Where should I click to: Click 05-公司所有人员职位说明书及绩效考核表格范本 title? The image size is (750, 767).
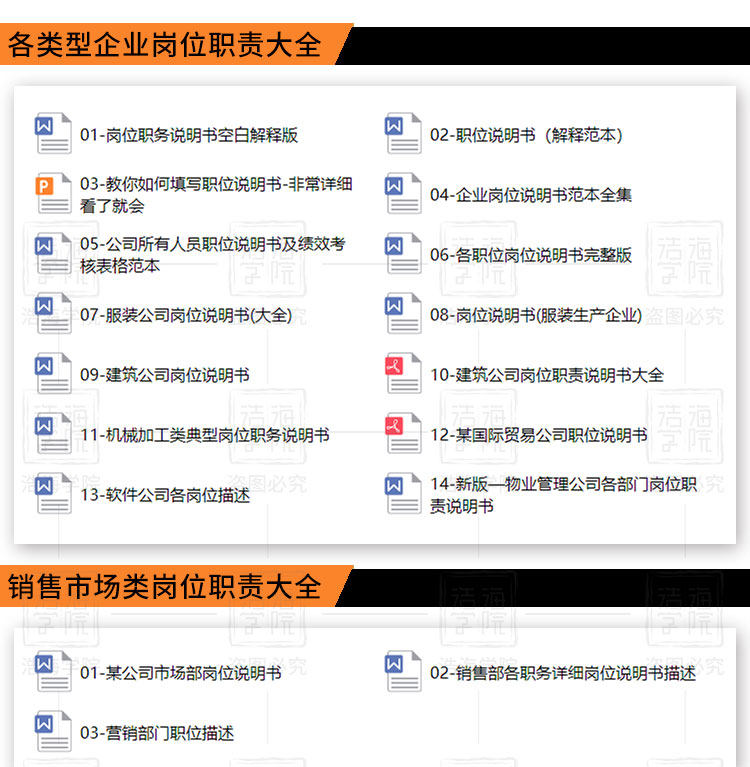tap(213, 255)
